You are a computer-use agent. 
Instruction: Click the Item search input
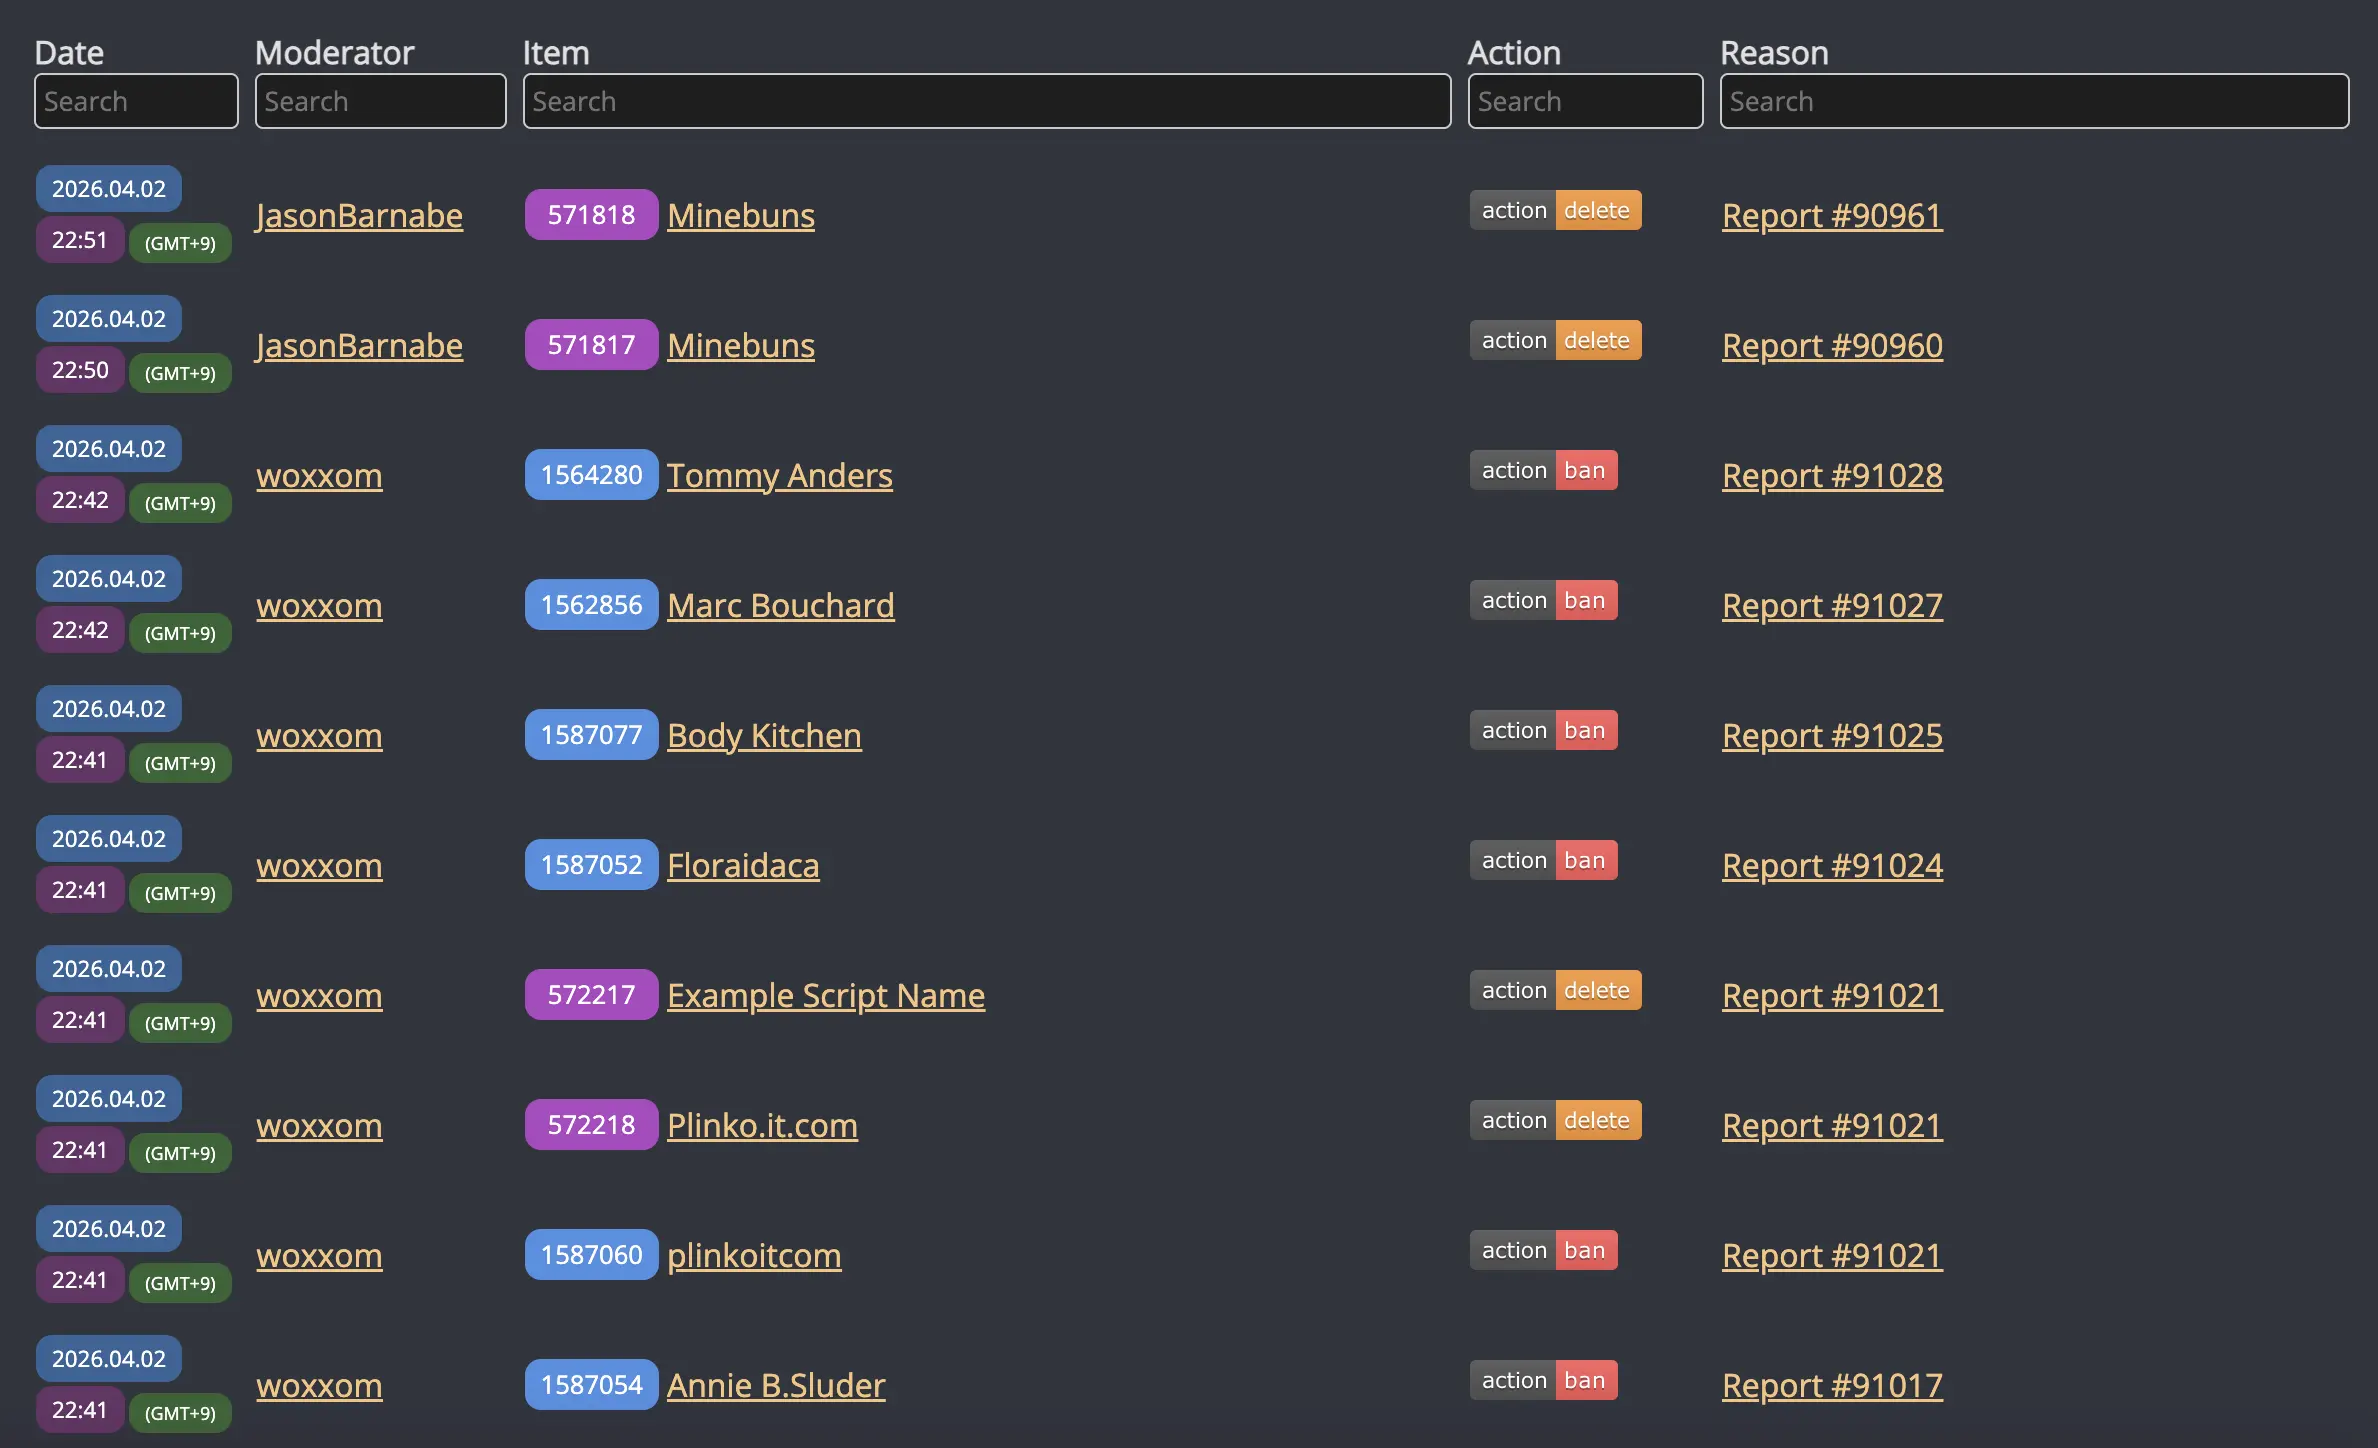click(986, 101)
